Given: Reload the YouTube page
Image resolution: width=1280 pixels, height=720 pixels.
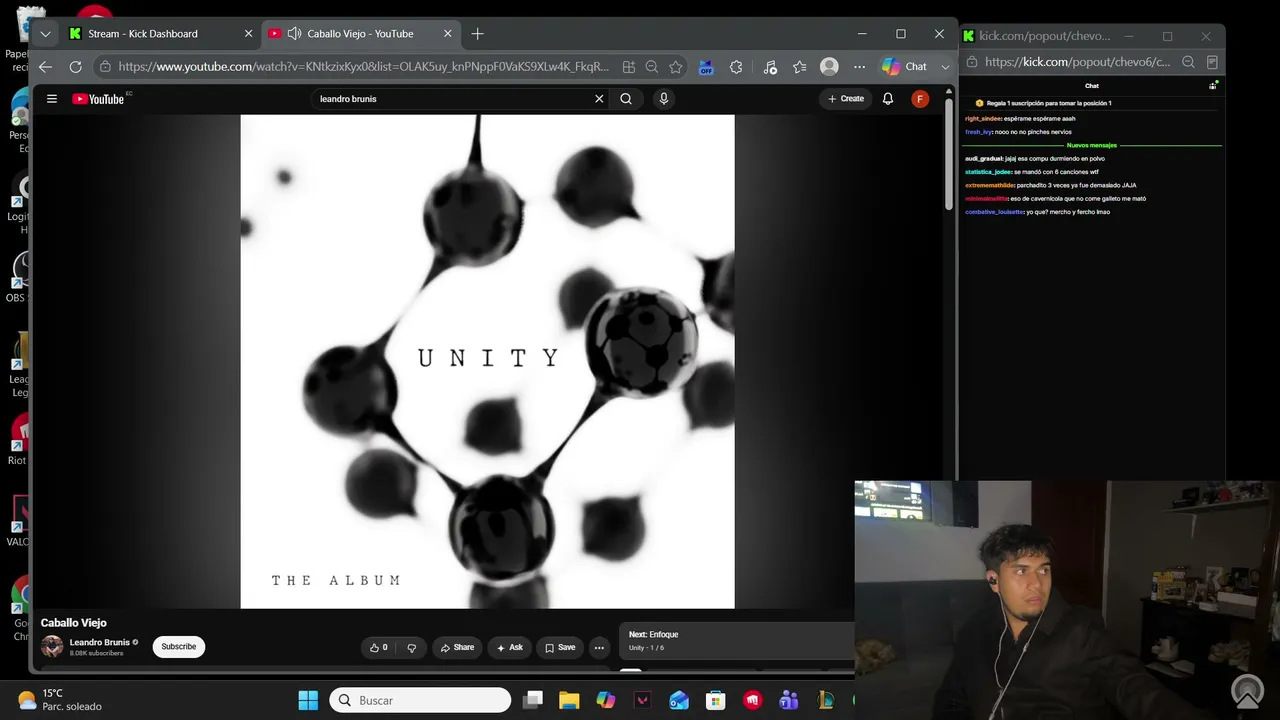Looking at the screenshot, I should coord(75,67).
